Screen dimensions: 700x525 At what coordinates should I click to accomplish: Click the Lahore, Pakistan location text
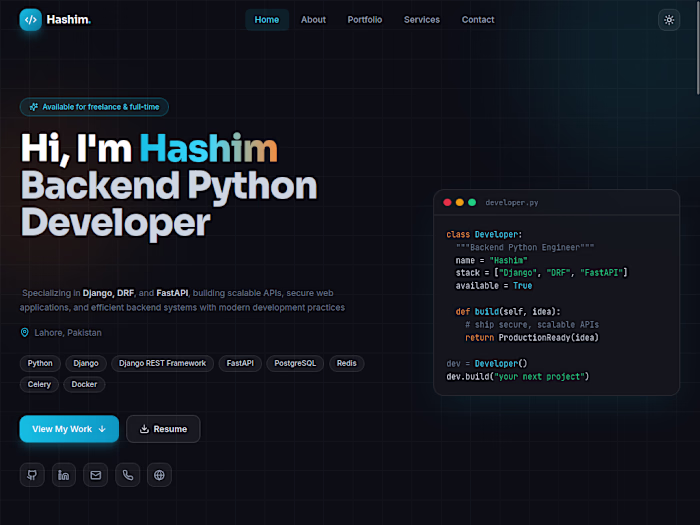(x=68, y=333)
